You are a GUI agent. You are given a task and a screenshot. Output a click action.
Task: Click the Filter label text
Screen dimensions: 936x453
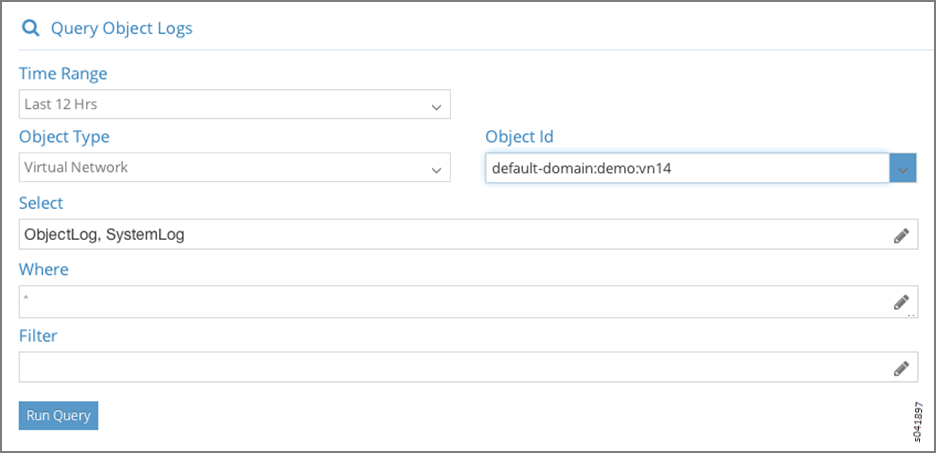click(38, 336)
